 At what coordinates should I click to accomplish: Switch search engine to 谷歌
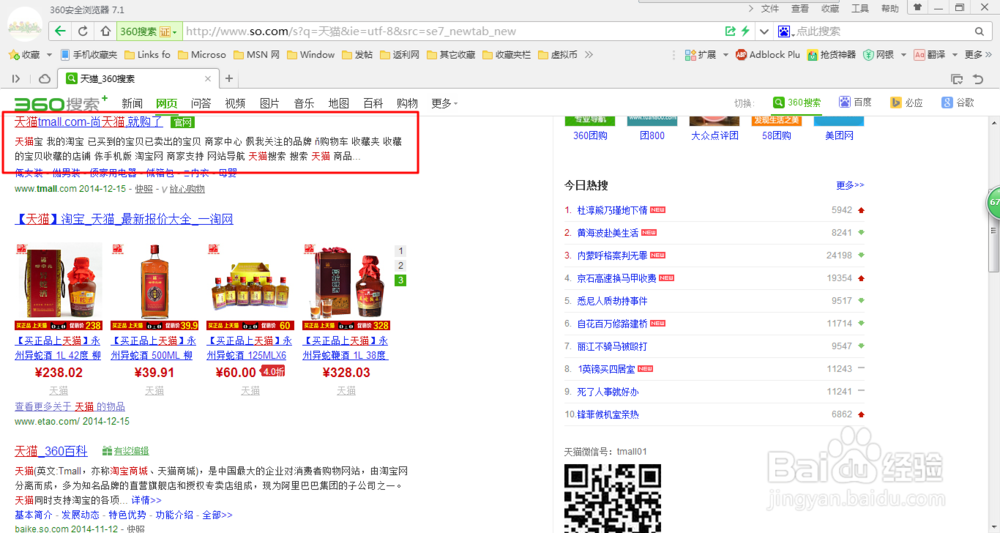point(958,102)
